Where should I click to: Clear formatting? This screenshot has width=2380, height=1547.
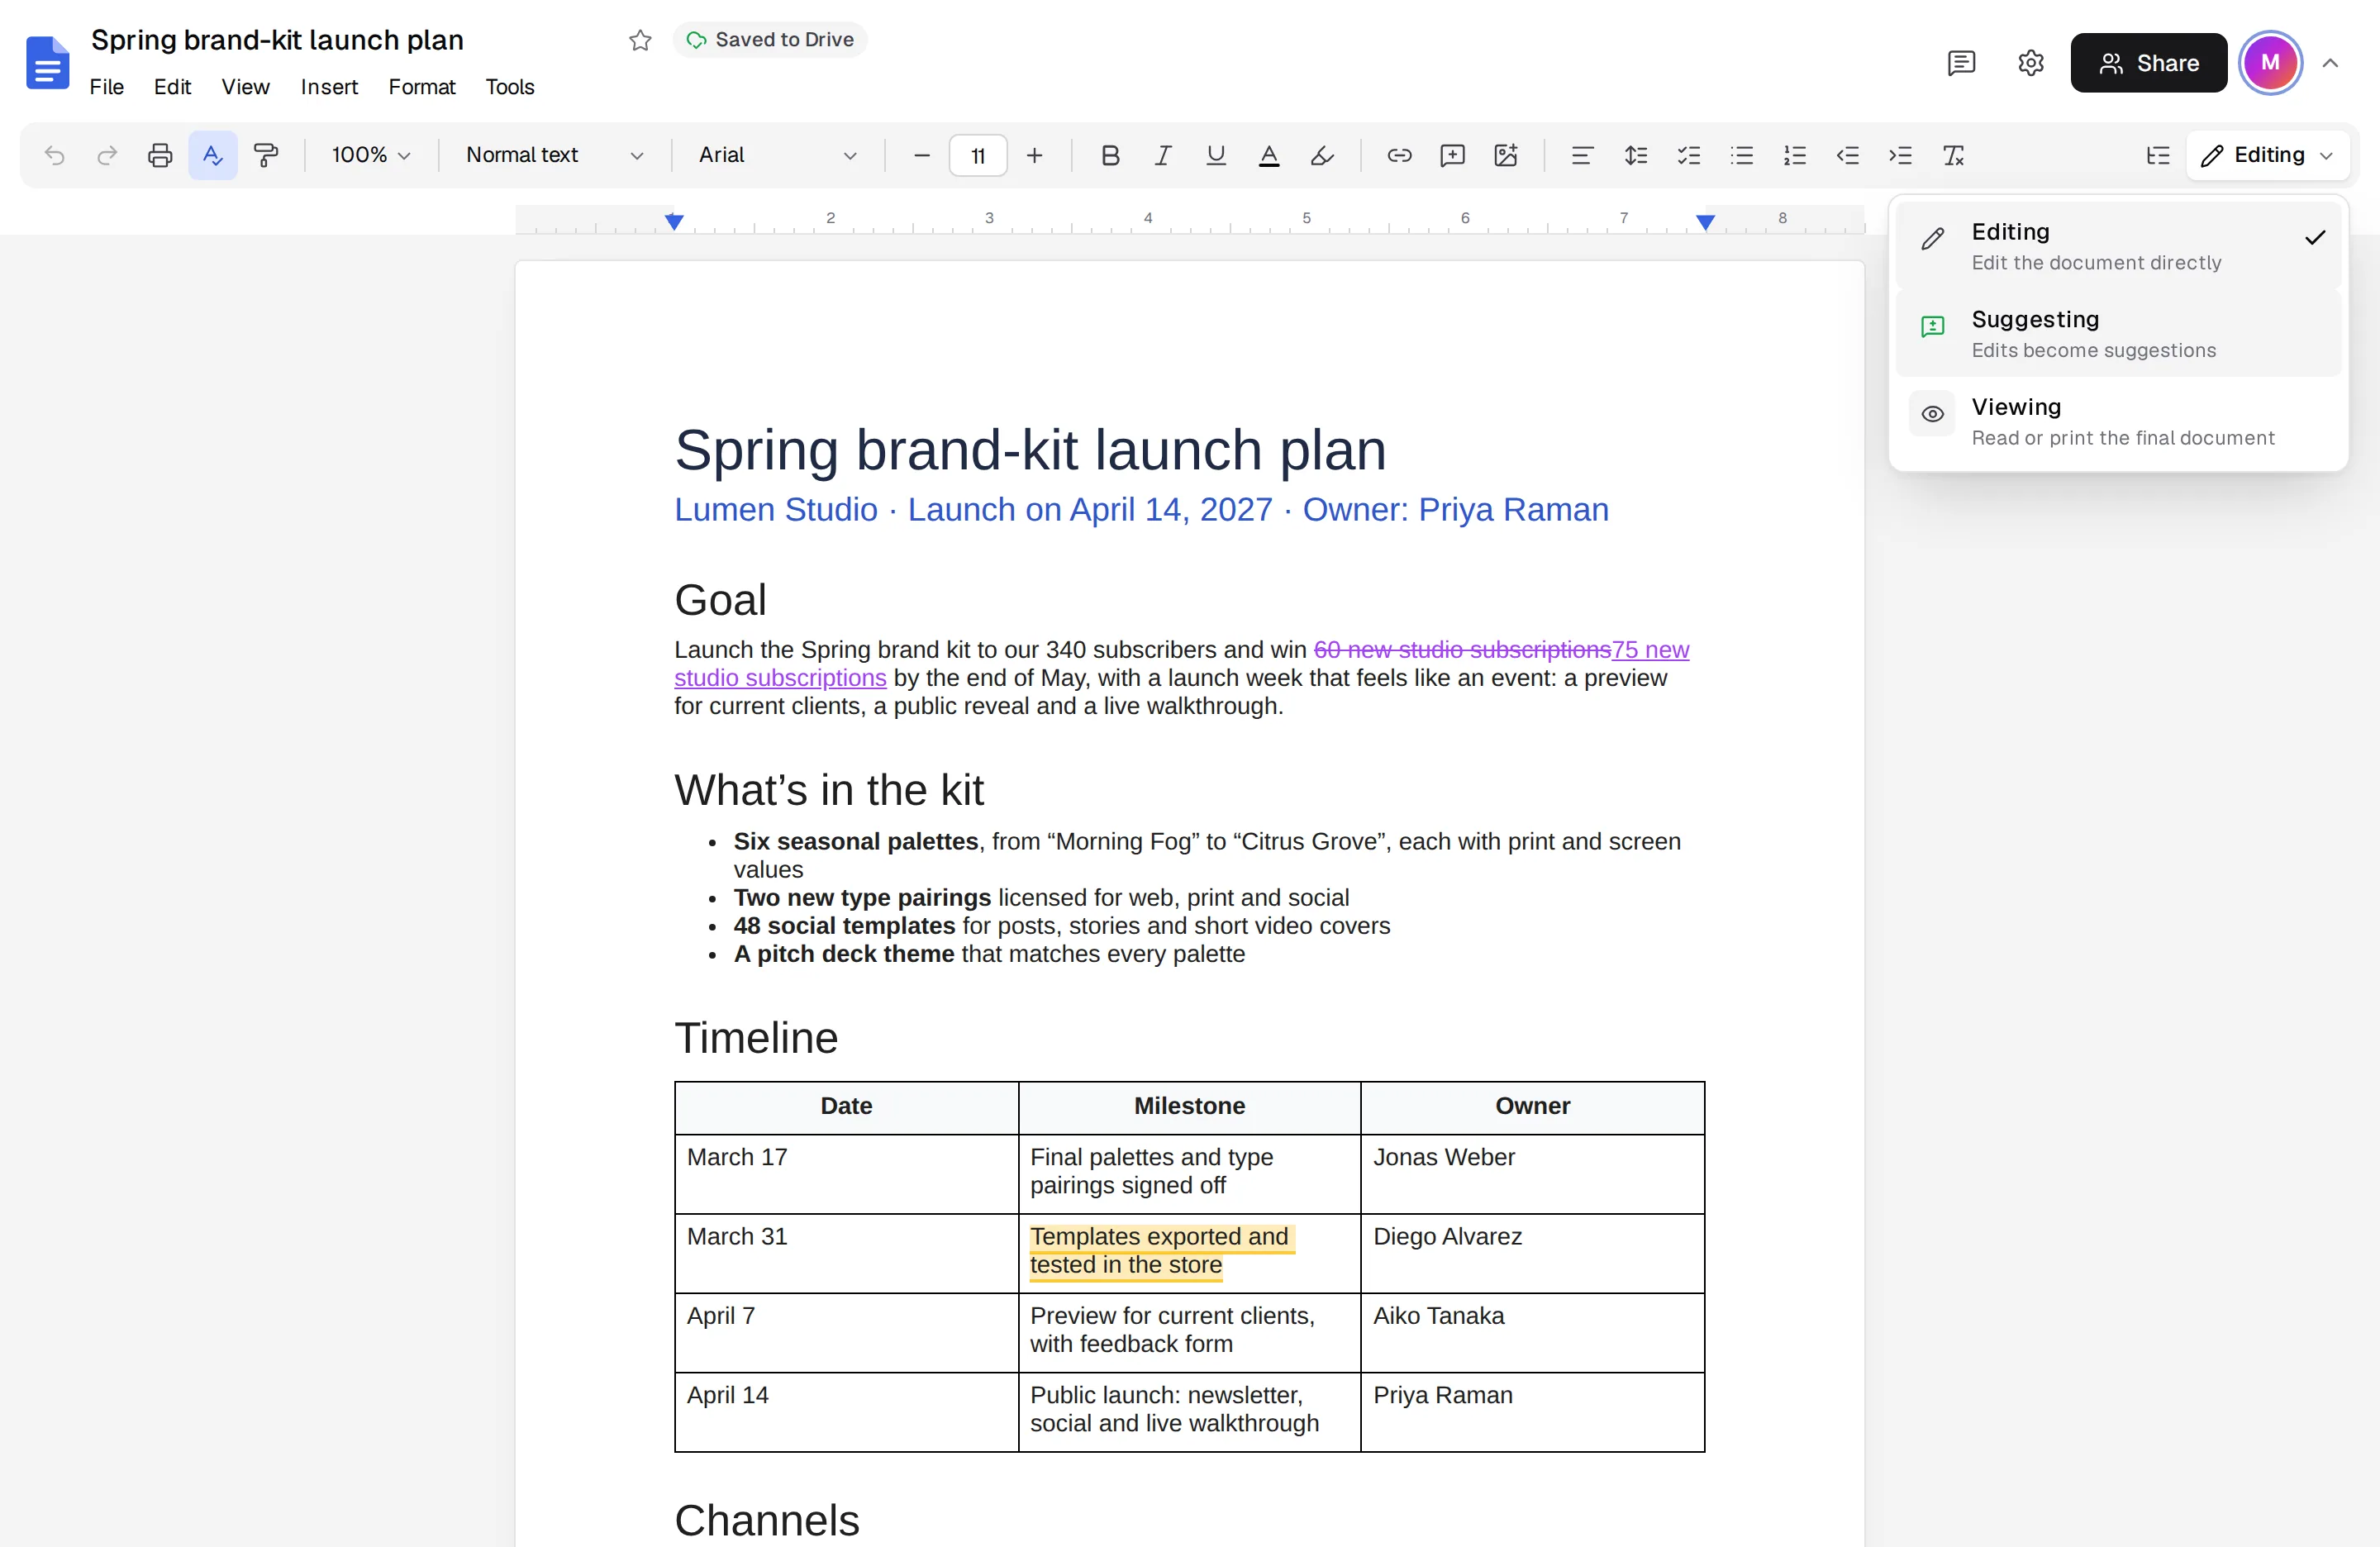point(1953,155)
